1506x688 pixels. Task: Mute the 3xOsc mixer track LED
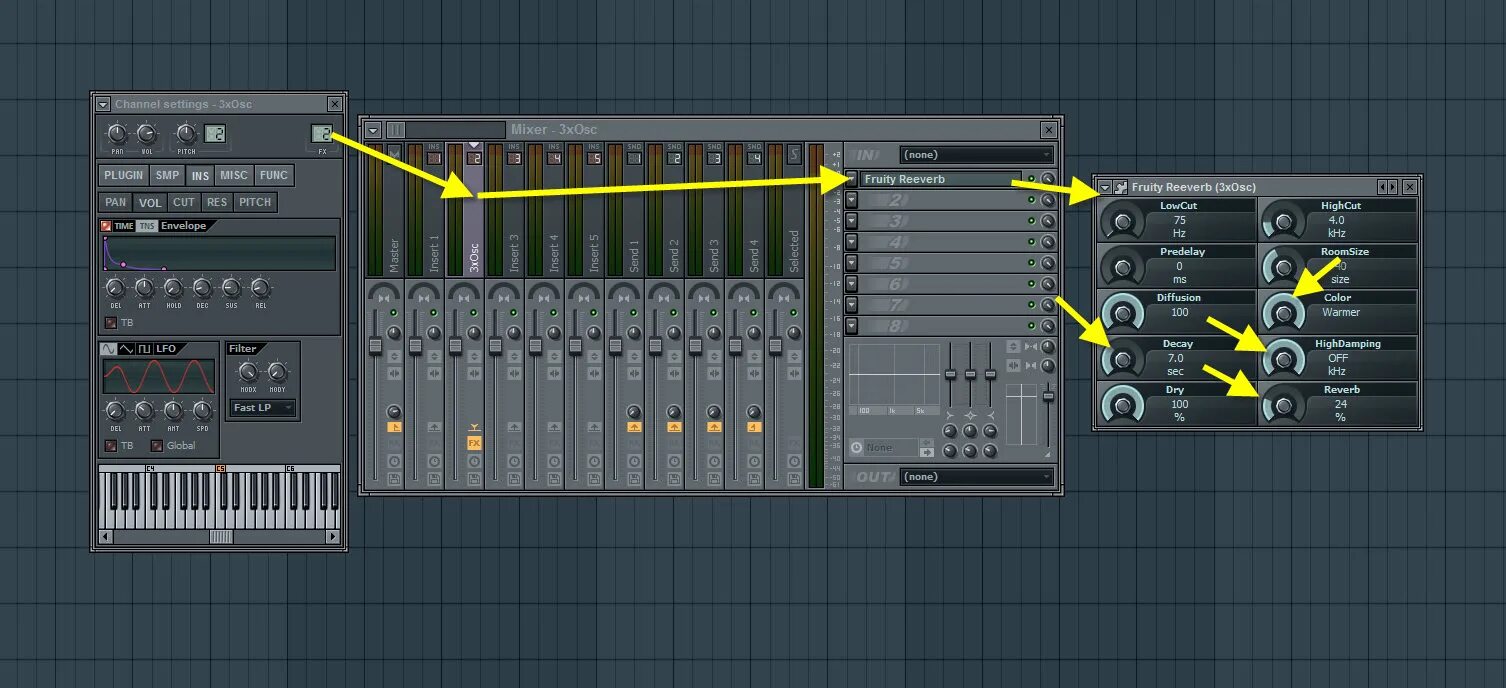pyautogui.click(x=474, y=313)
